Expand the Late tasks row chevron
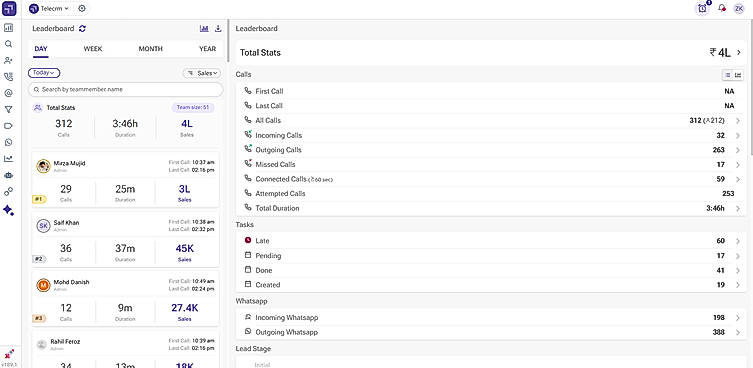Screen dimensions: 753x368 (737, 241)
